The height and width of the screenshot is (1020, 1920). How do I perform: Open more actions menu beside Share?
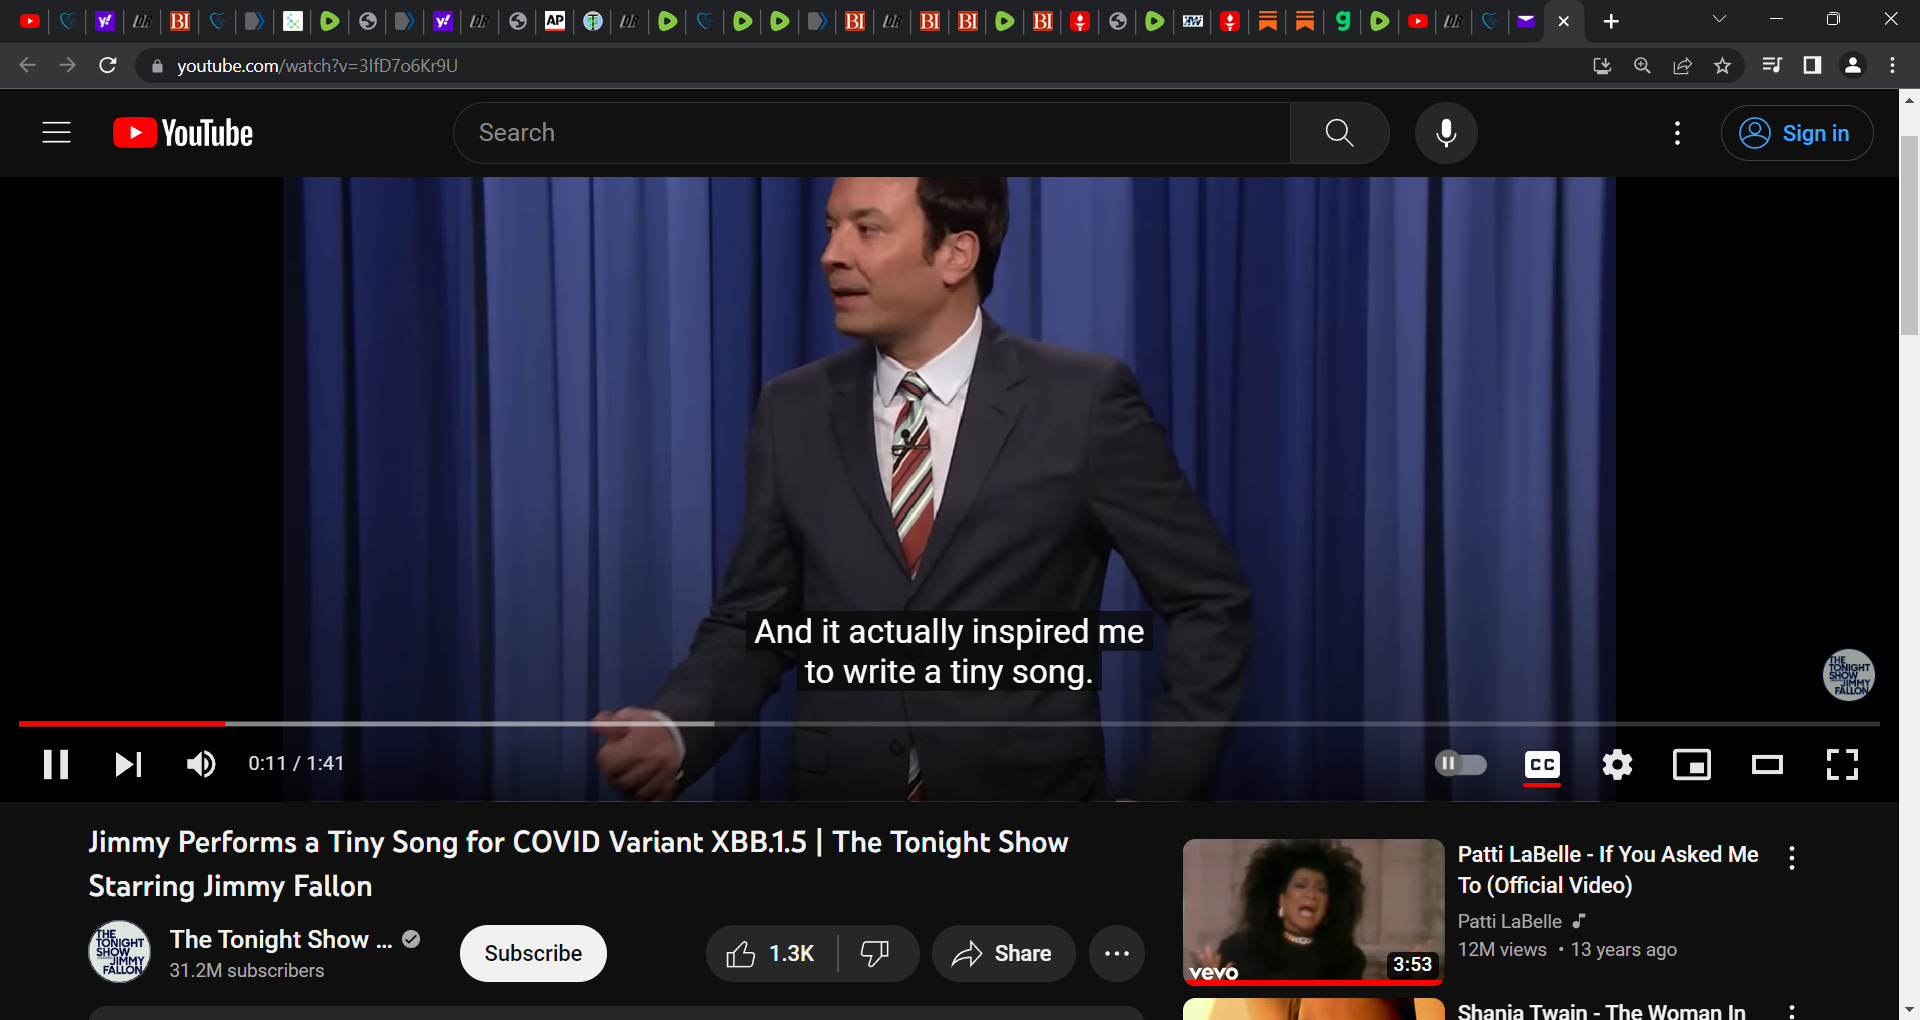point(1117,954)
